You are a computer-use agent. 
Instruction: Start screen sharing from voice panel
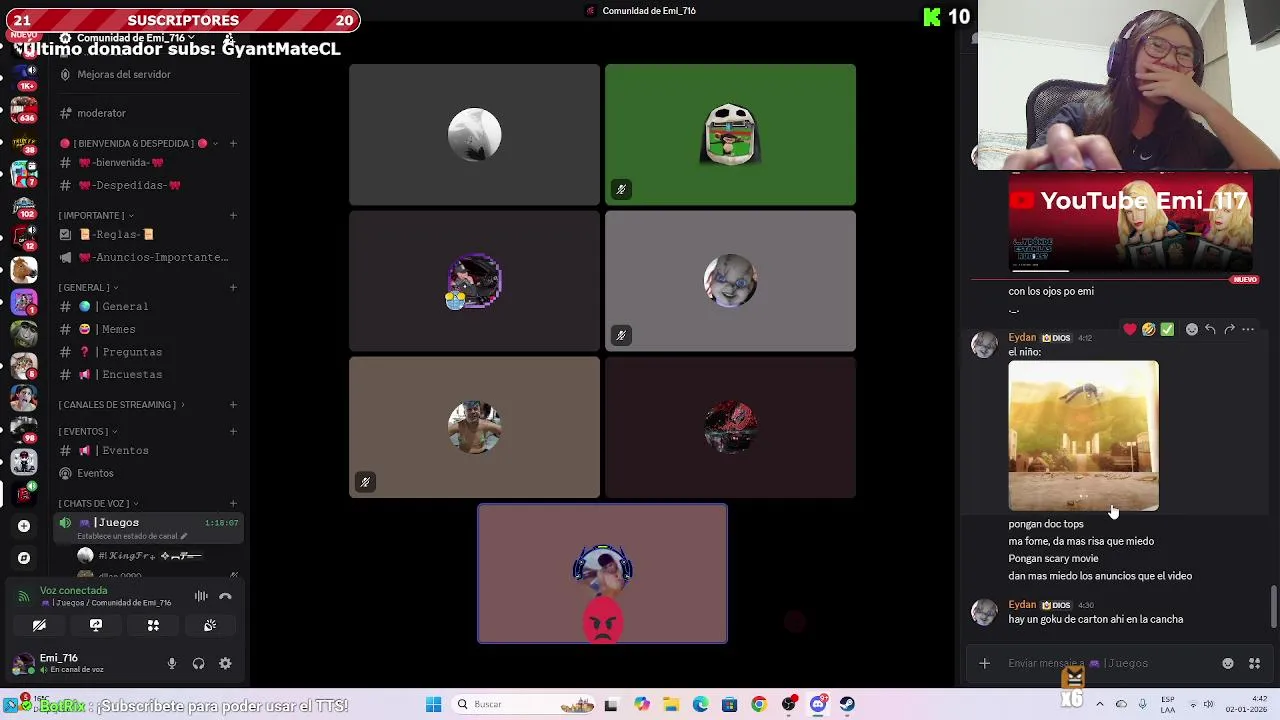(x=96, y=625)
